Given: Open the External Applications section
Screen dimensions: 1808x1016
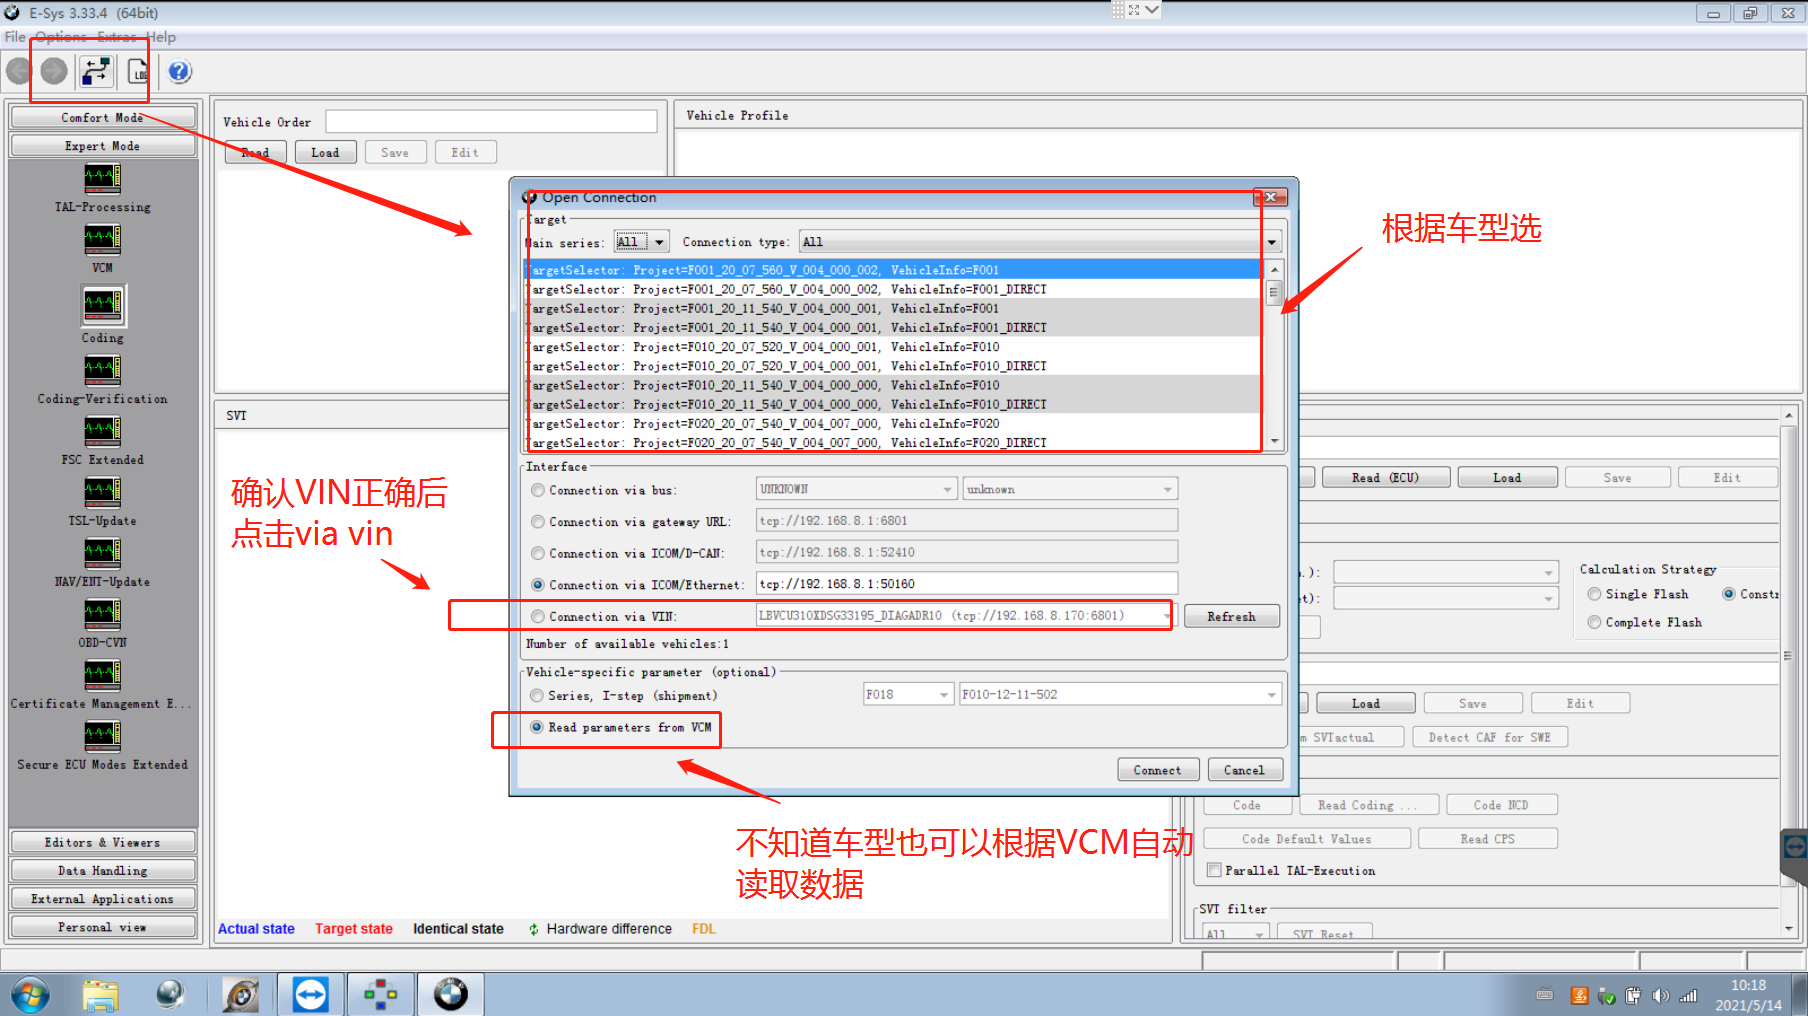Looking at the screenshot, I should click(102, 898).
